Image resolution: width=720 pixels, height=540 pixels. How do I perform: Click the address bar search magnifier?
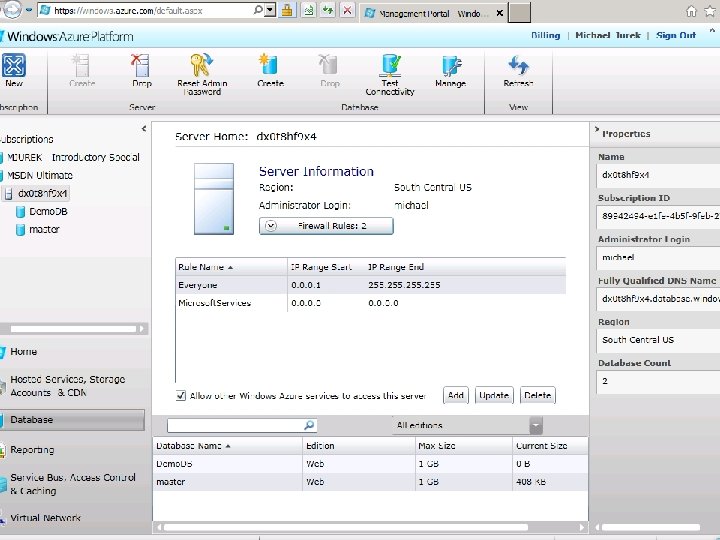pos(258,10)
